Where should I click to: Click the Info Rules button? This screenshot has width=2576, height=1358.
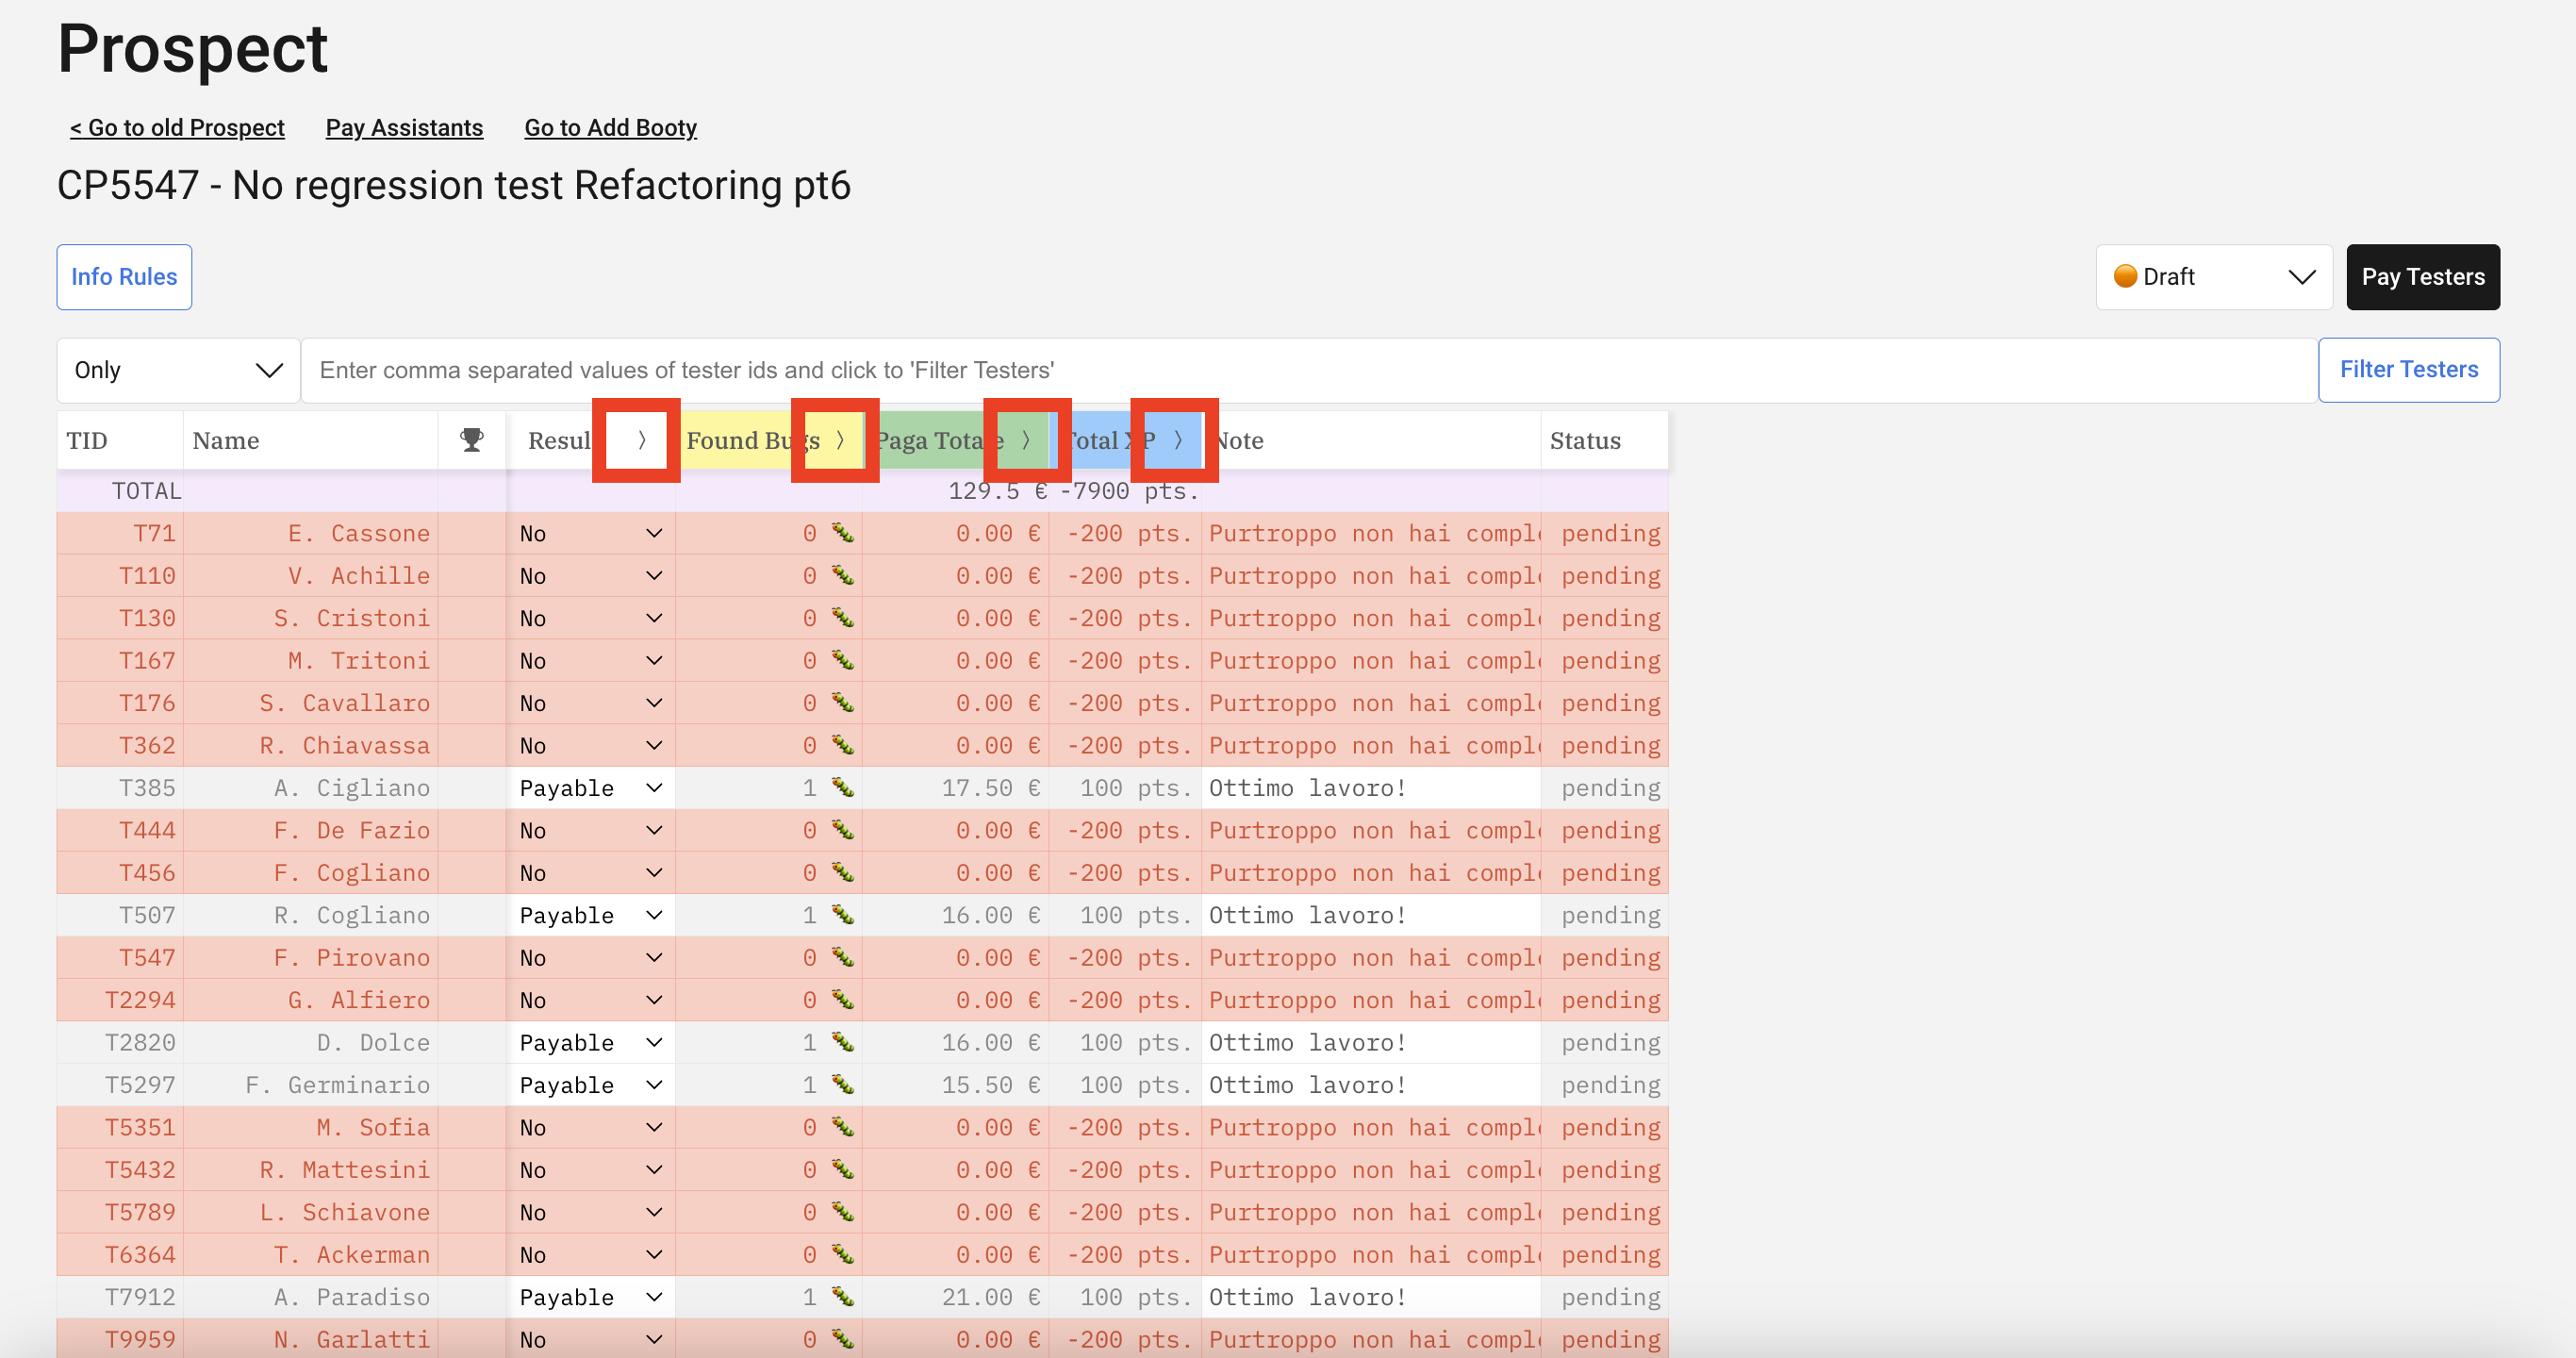124,277
